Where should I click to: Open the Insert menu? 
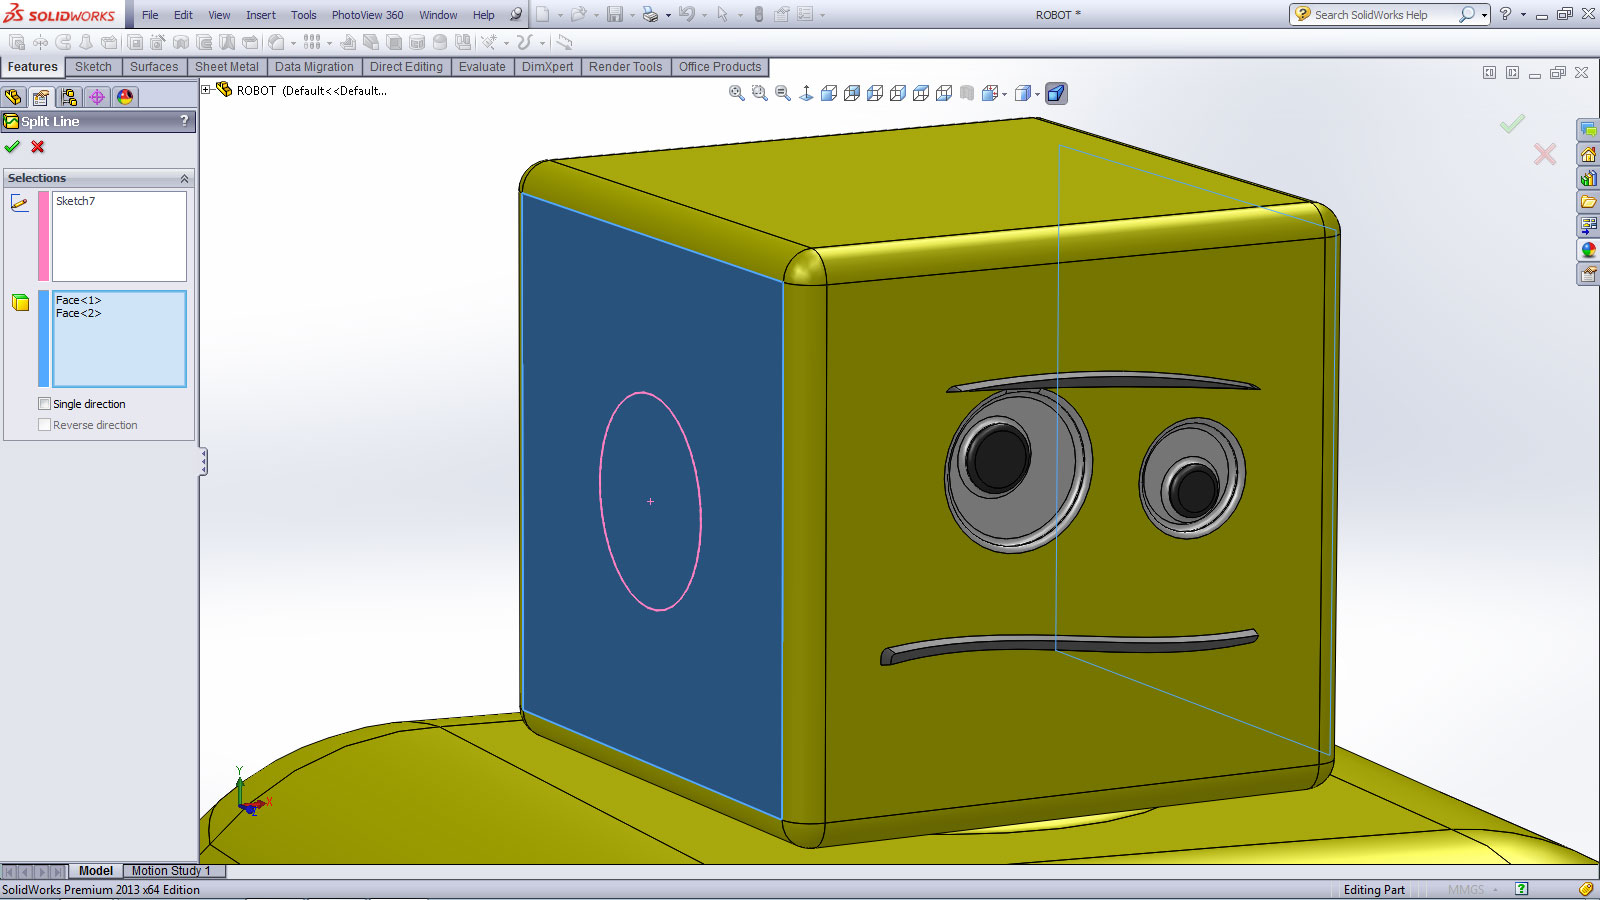[x=261, y=15]
